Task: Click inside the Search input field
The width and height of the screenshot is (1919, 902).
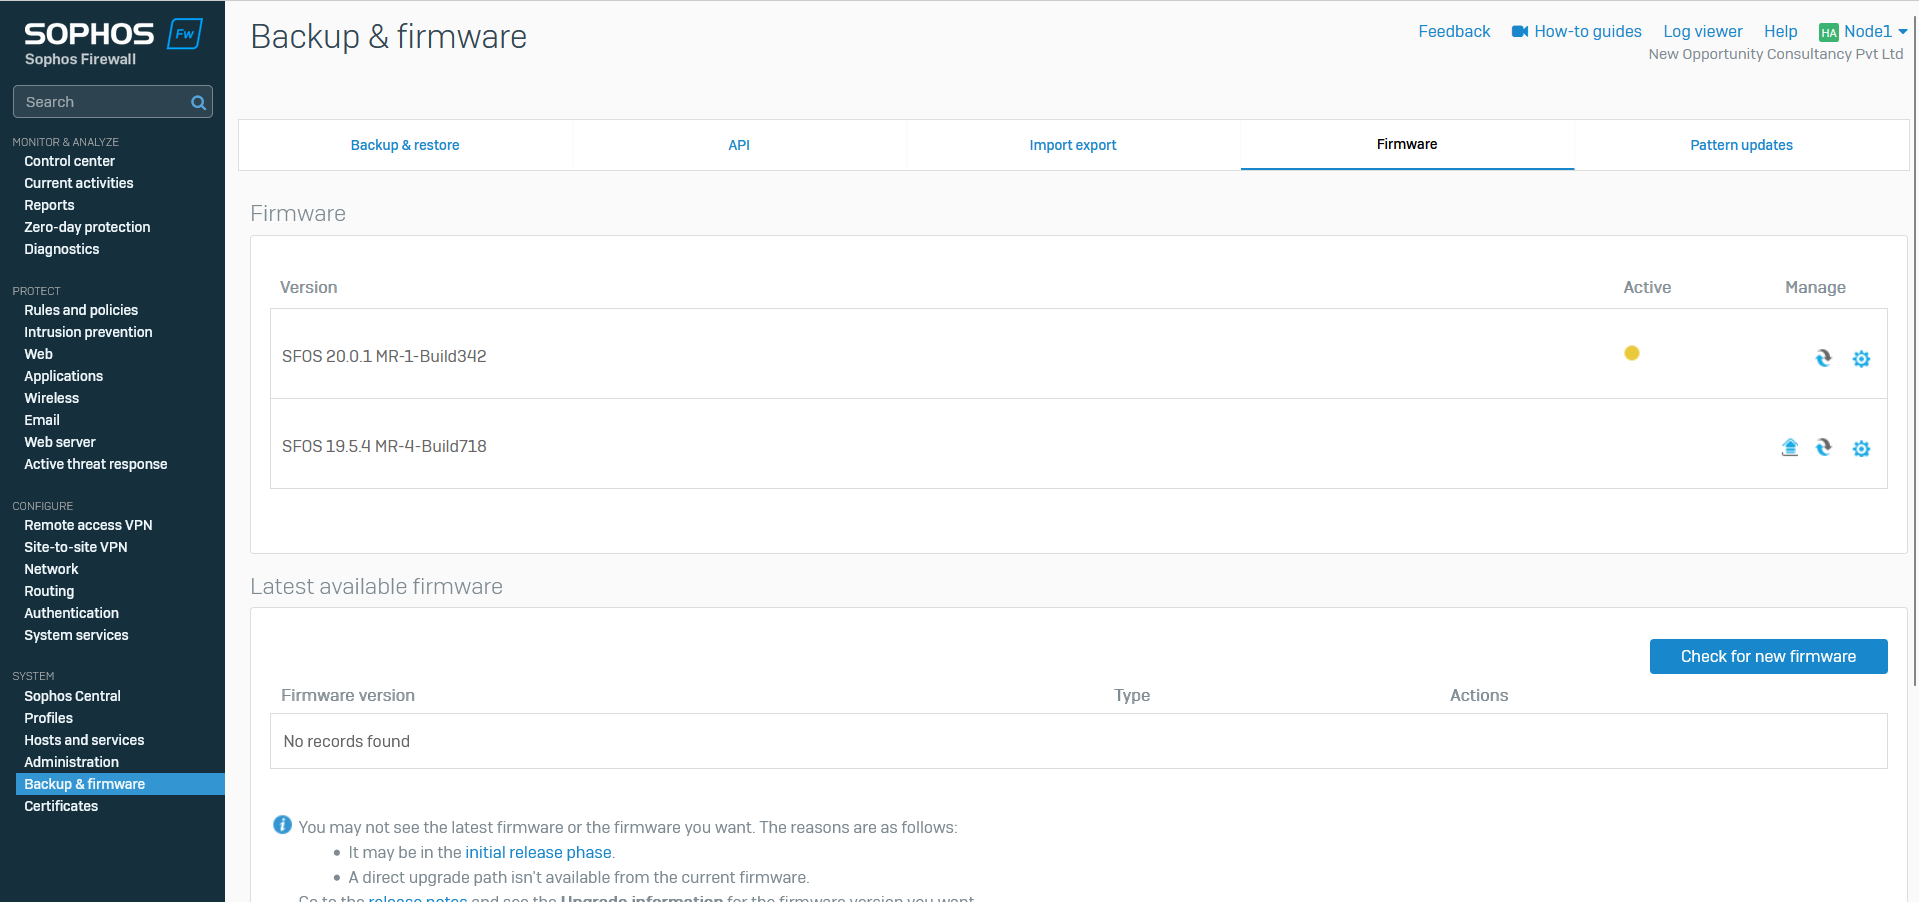Action: click(x=100, y=101)
